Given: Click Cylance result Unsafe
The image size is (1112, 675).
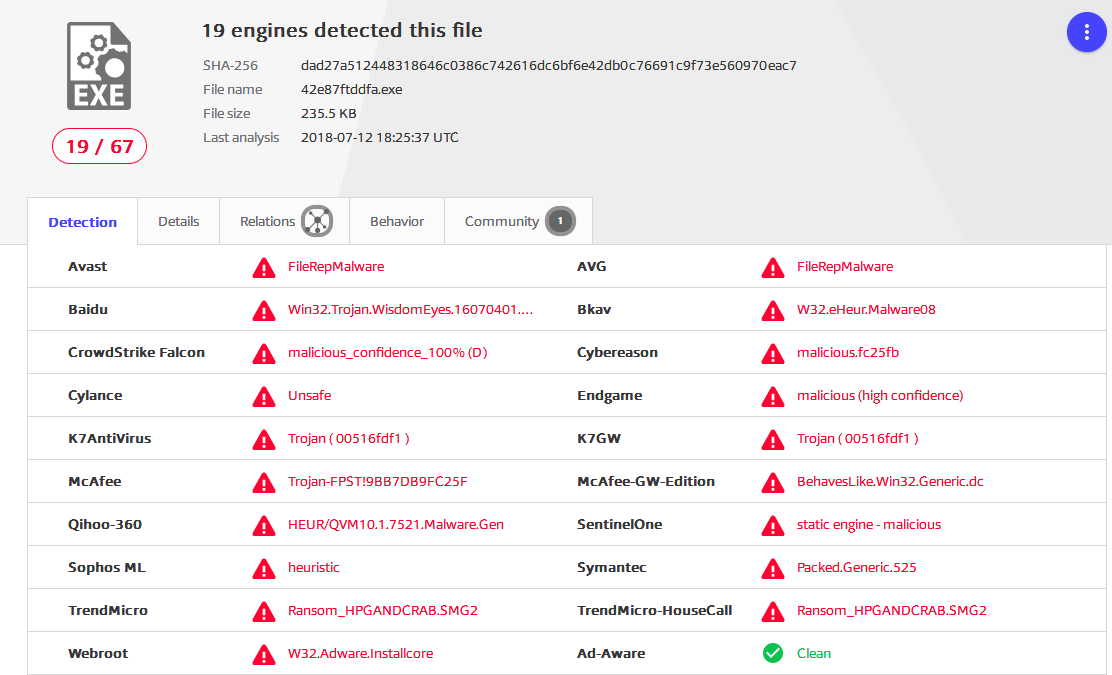Looking at the screenshot, I should coord(309,396).
